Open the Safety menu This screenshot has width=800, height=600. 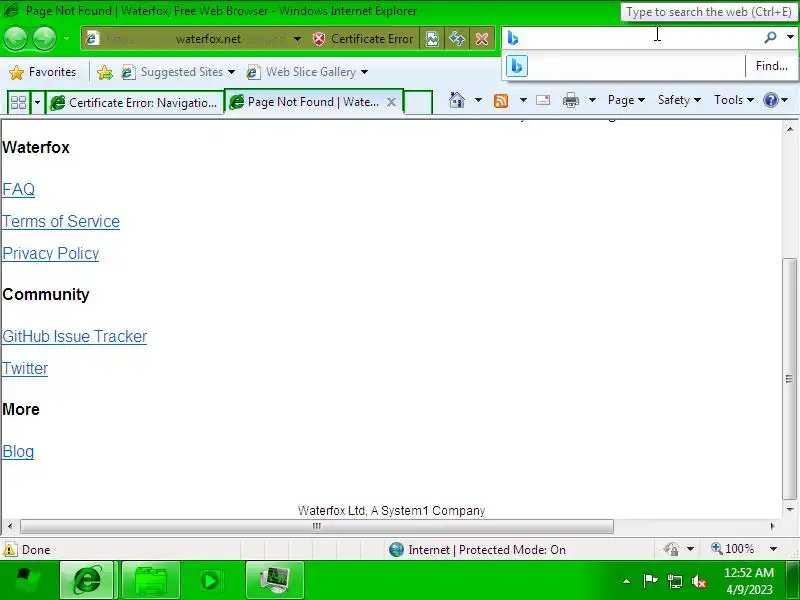[x=679, y=100]
